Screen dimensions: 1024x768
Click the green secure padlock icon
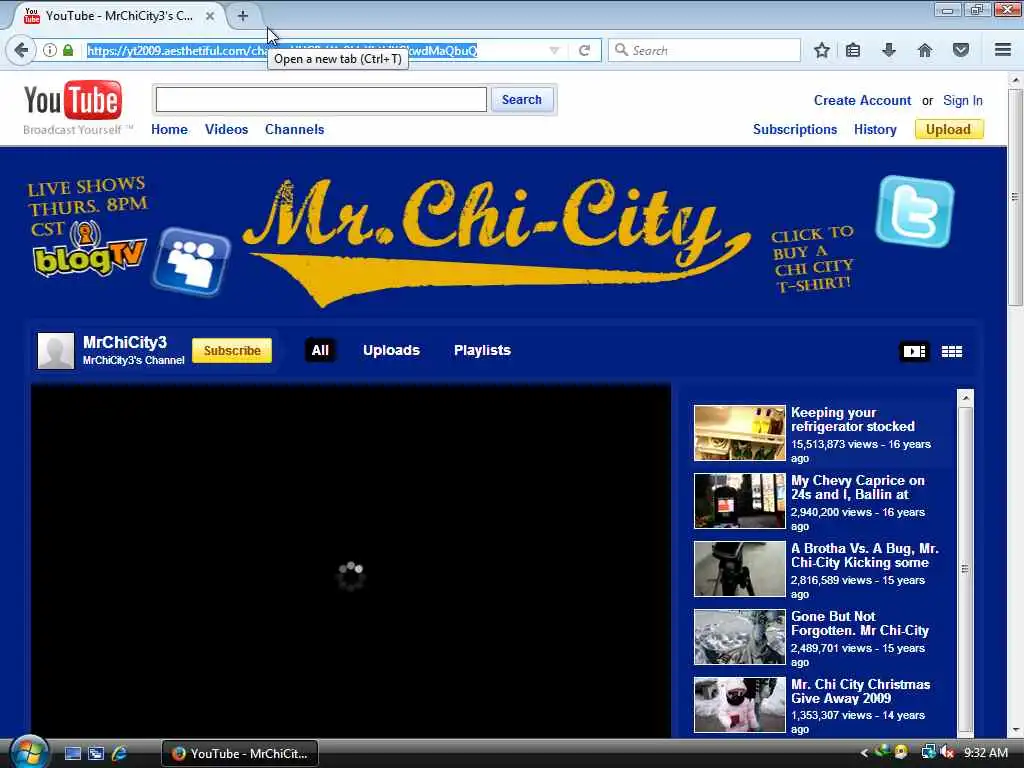click(x=68, y=50)
